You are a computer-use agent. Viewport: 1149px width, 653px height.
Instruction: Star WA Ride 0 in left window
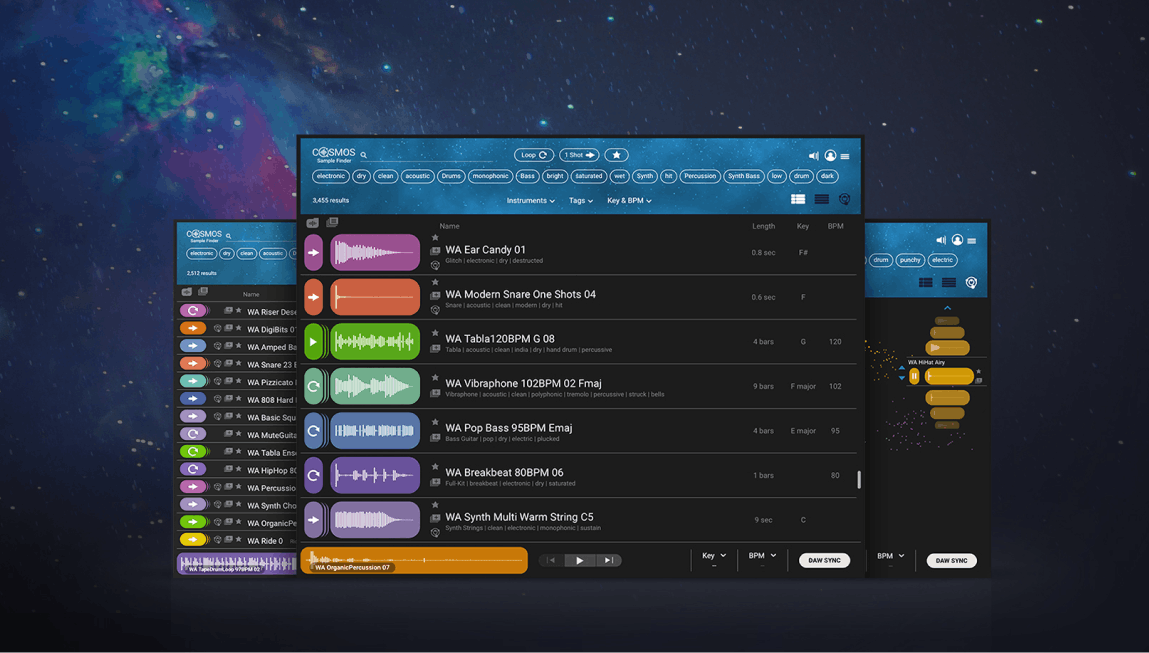click(x=238, y=540)
